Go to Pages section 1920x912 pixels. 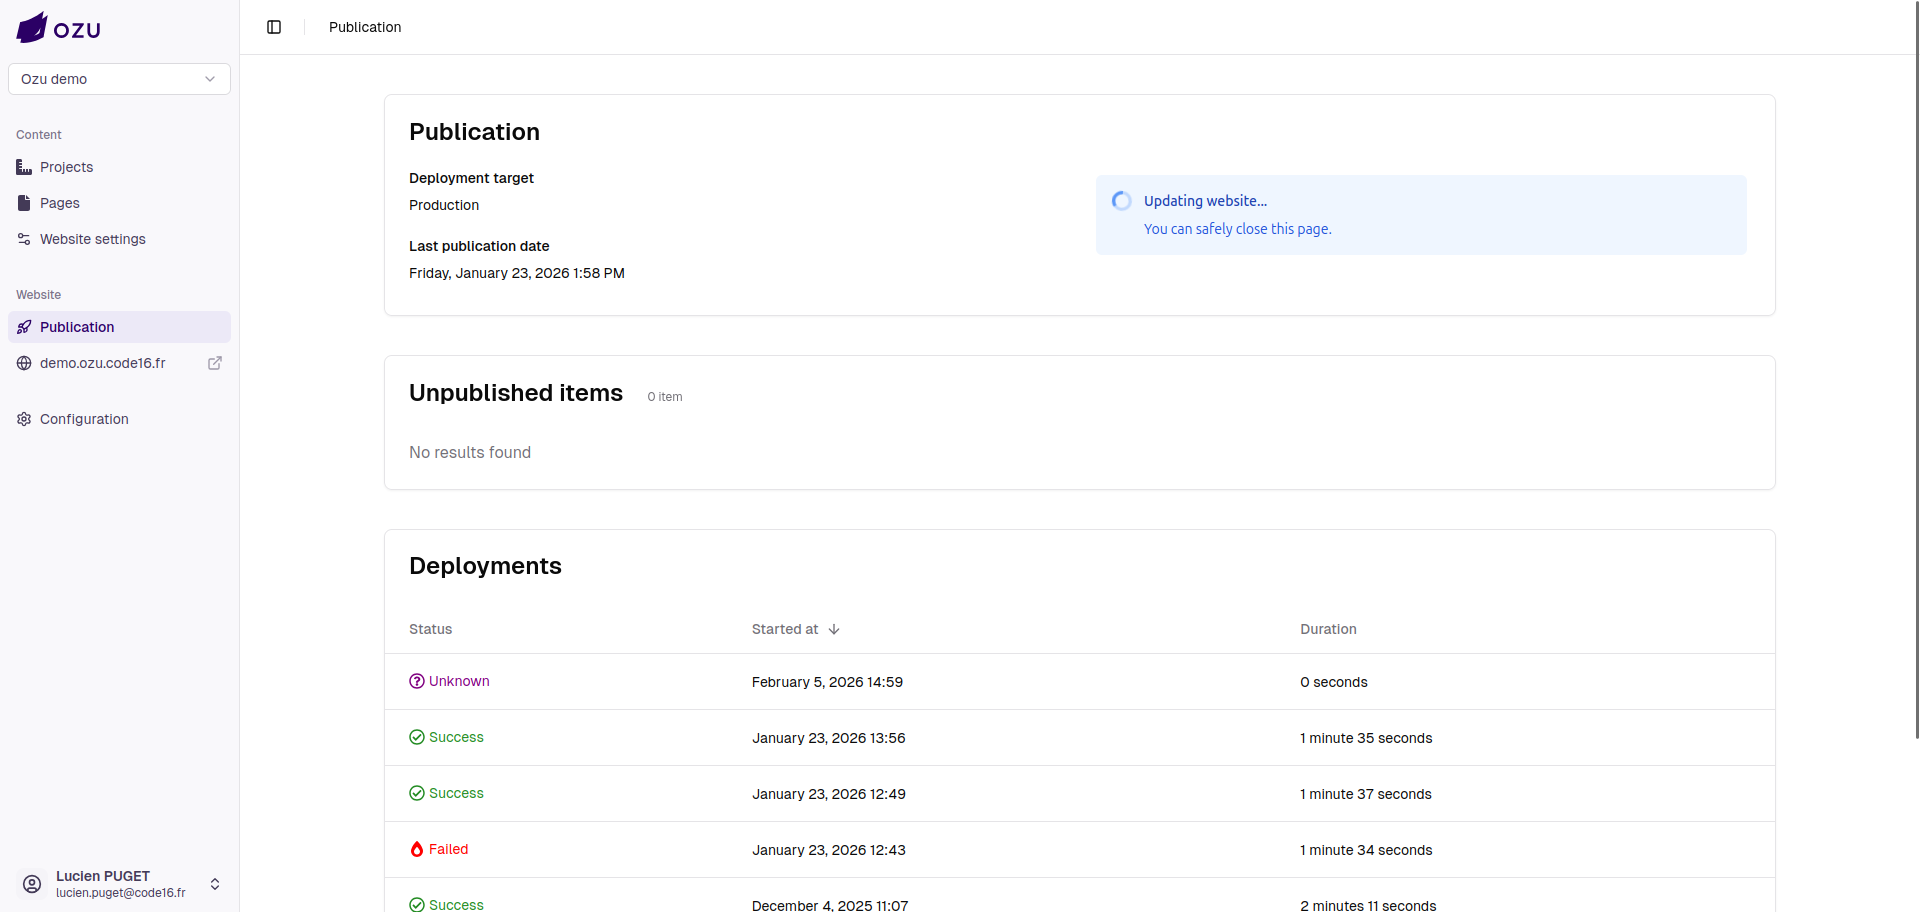[59, 203]
